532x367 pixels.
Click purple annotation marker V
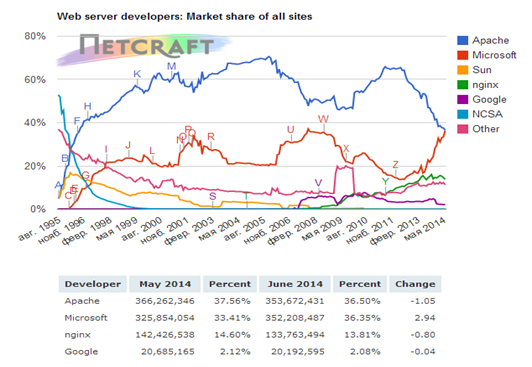318,183
